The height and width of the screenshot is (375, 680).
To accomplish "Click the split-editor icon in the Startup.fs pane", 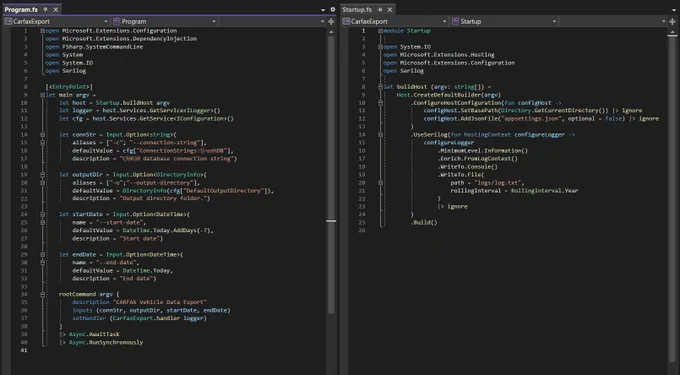I will click(672, 21).
